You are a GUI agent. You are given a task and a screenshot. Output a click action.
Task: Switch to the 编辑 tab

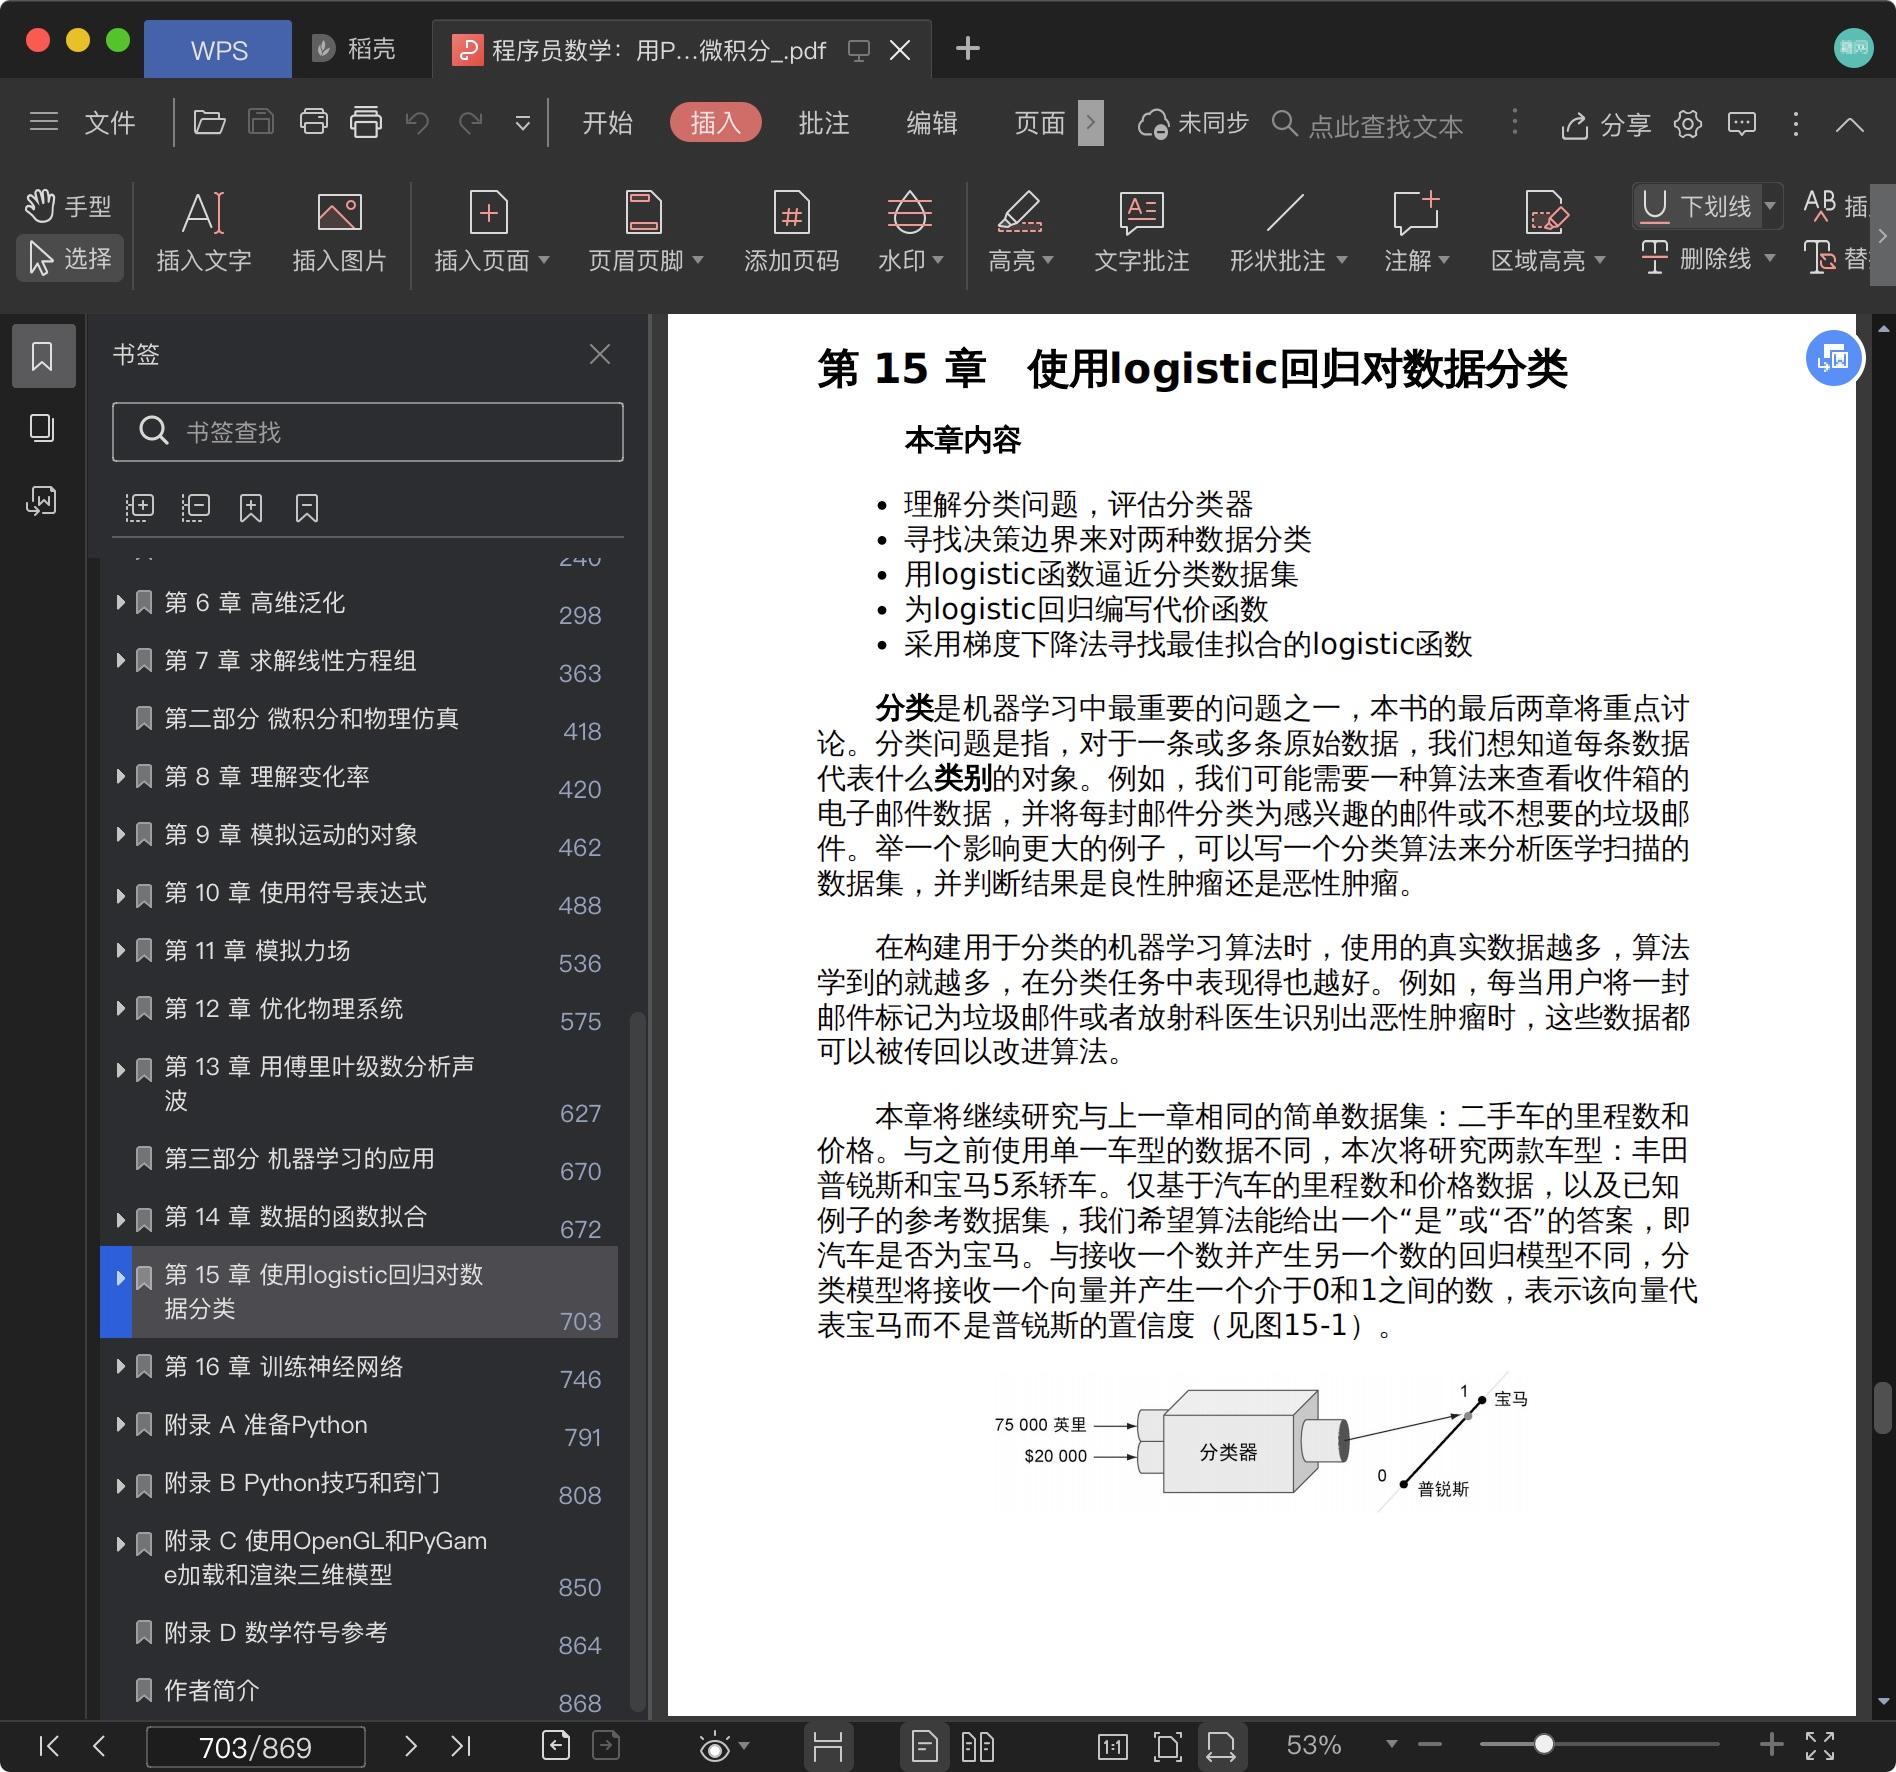(931, 123)
